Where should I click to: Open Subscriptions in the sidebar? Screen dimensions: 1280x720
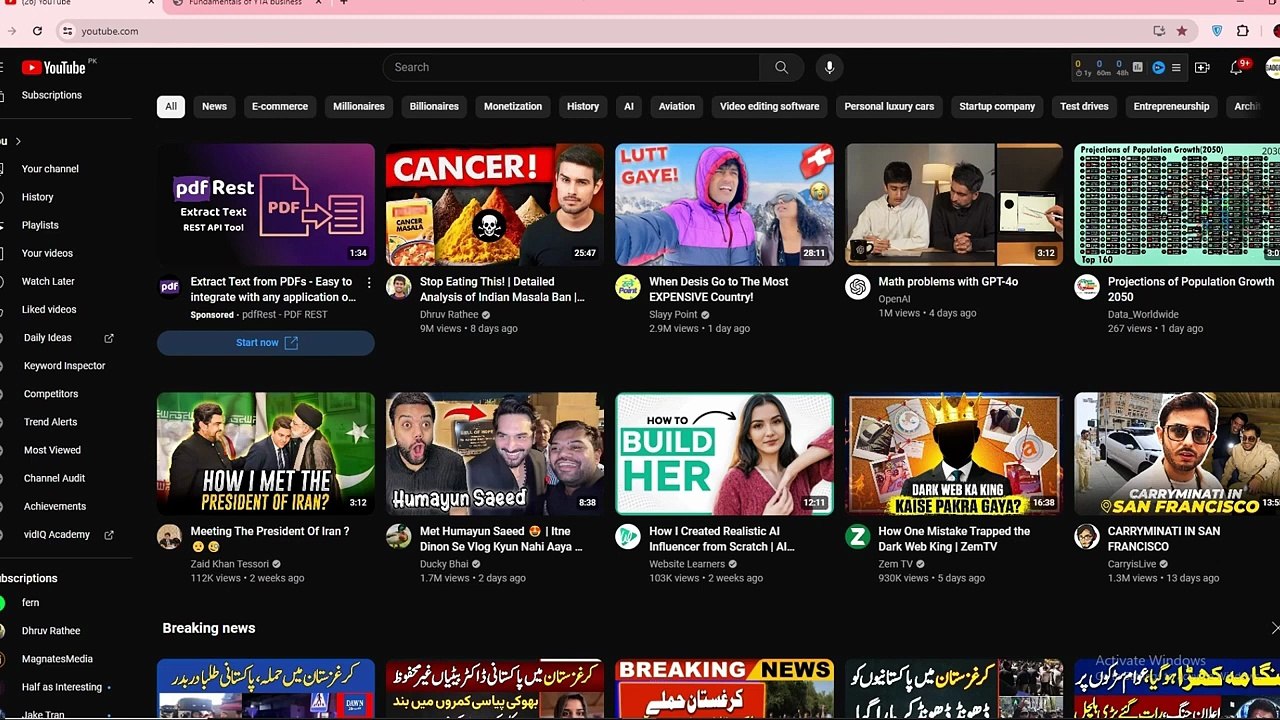click(x=52, y=95)
